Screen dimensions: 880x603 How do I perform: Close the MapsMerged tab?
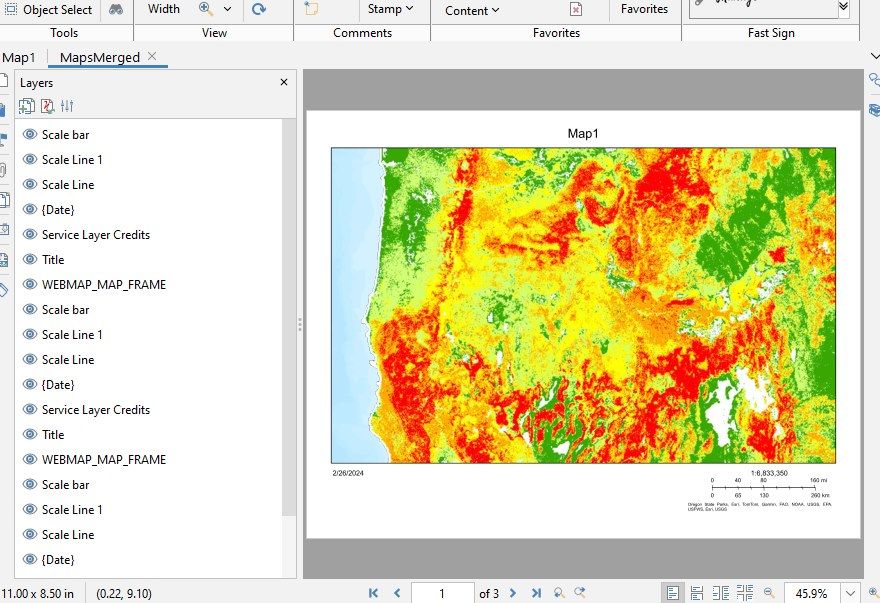(152, 56)
